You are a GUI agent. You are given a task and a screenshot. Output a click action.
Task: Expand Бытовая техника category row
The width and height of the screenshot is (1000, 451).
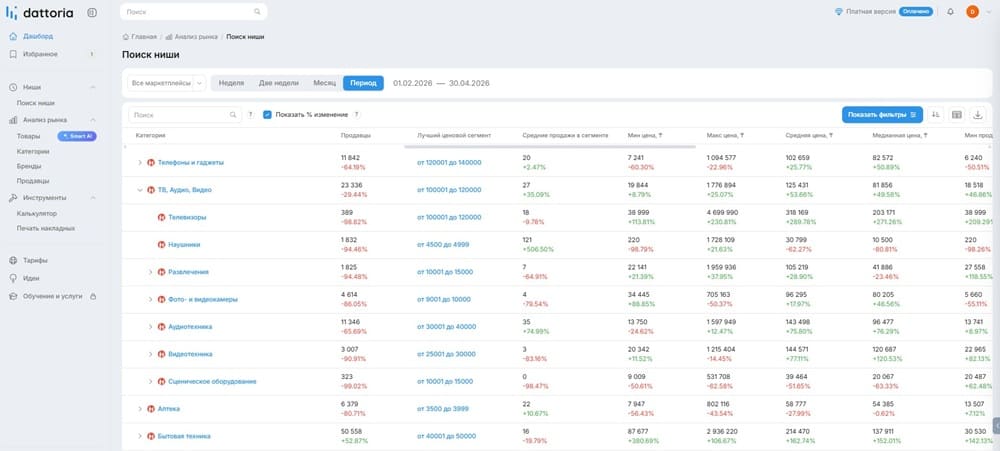140,436
